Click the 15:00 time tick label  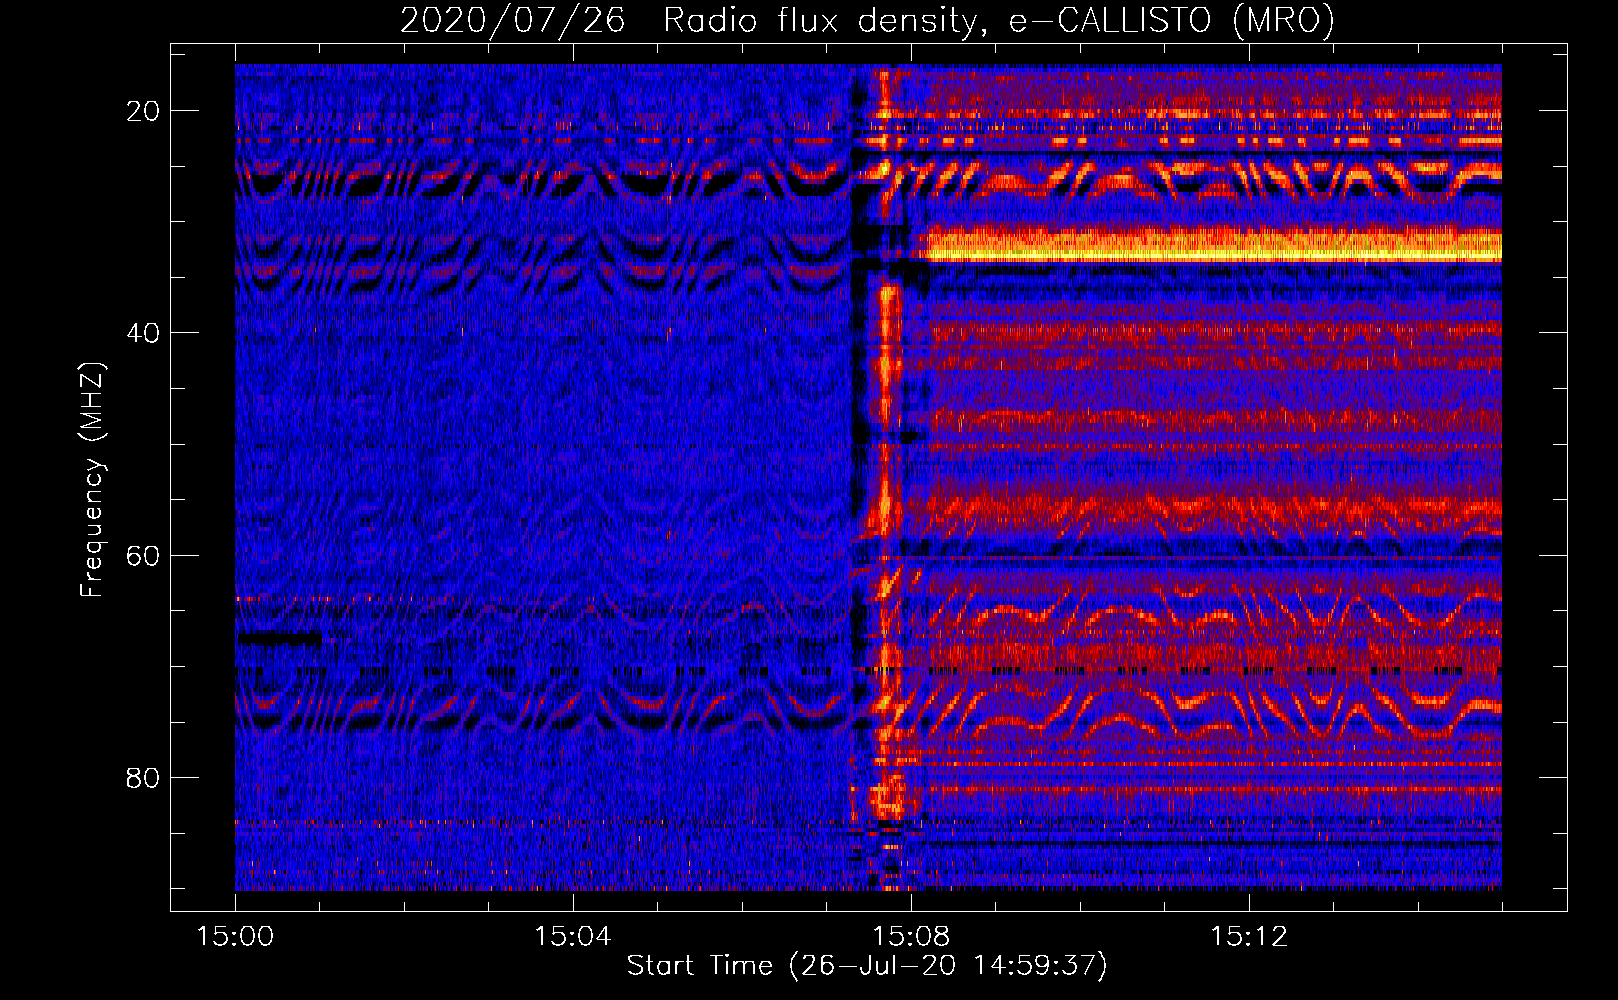pos(235,937)
